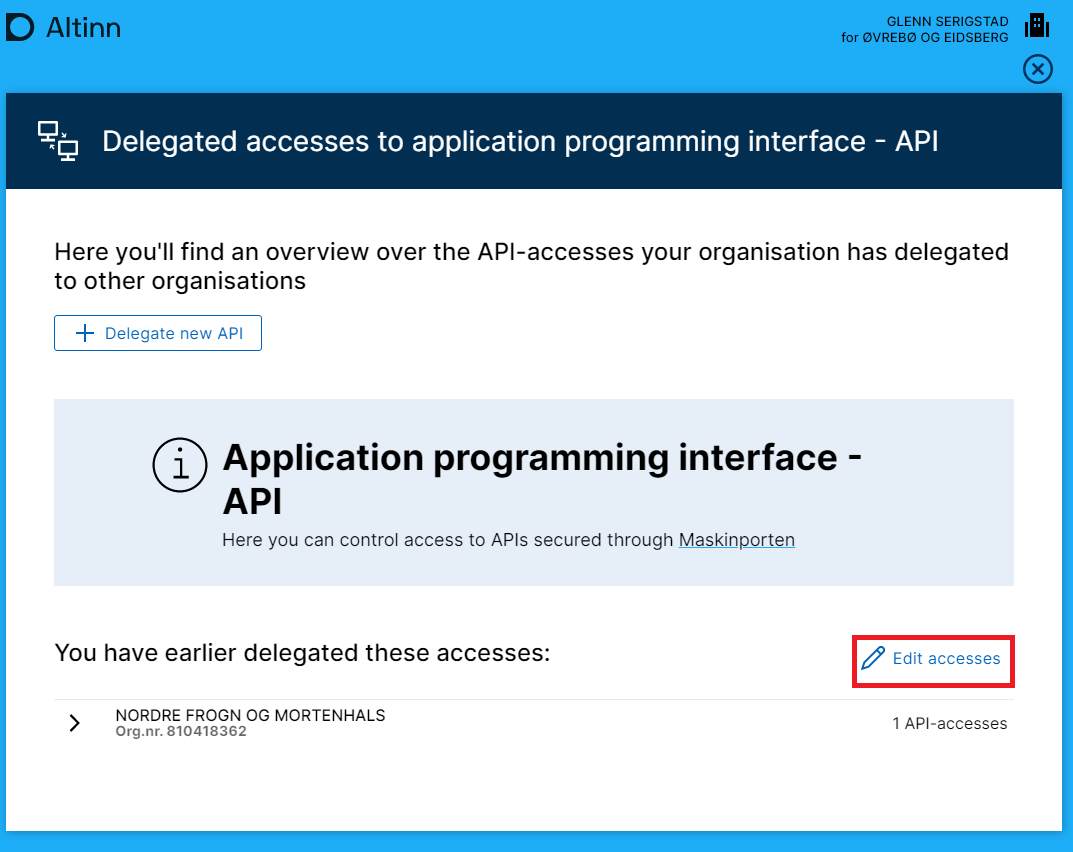Click the Altinn logo icon

(20, 28)
